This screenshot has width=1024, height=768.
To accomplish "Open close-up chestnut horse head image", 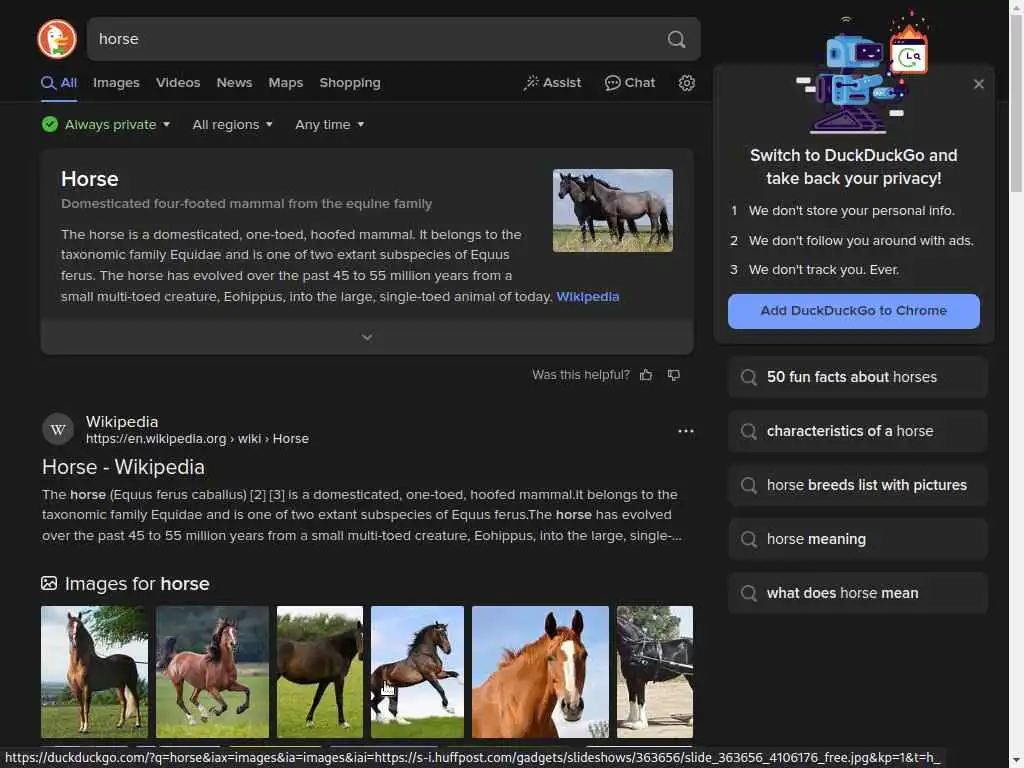I will point(540,672).
